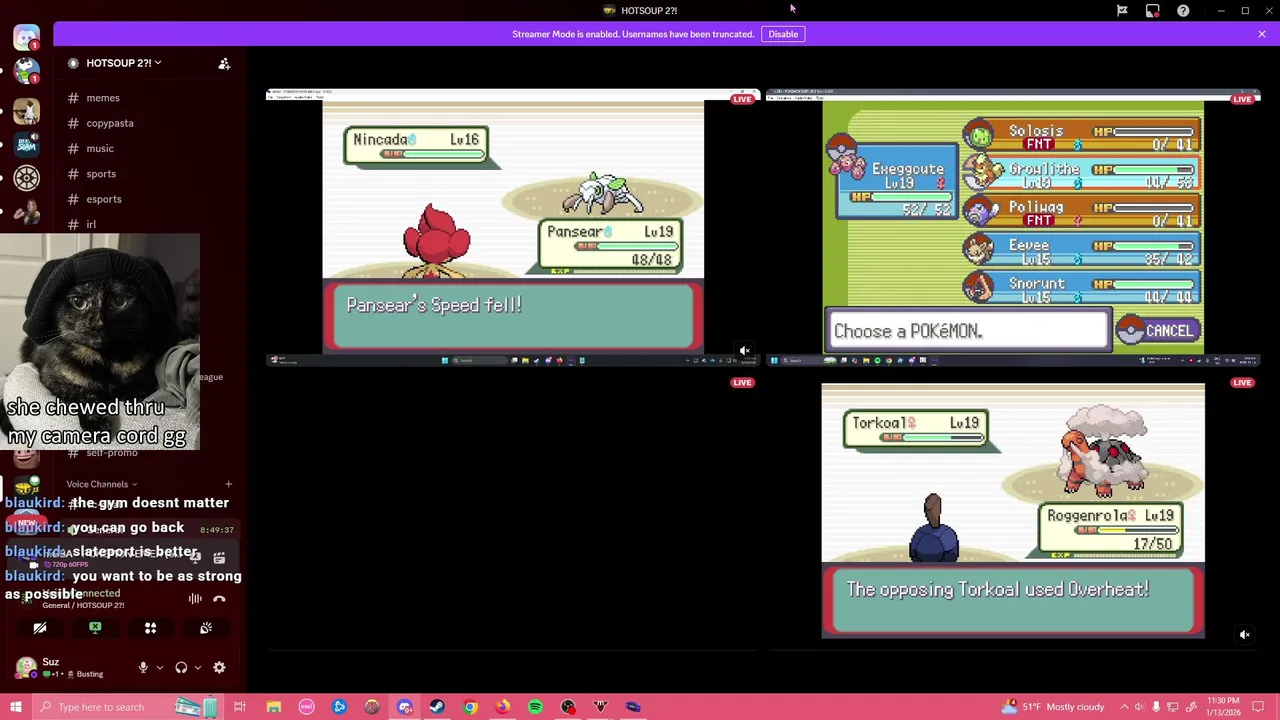Open Firefox from the taskbar

click(503, 707)
